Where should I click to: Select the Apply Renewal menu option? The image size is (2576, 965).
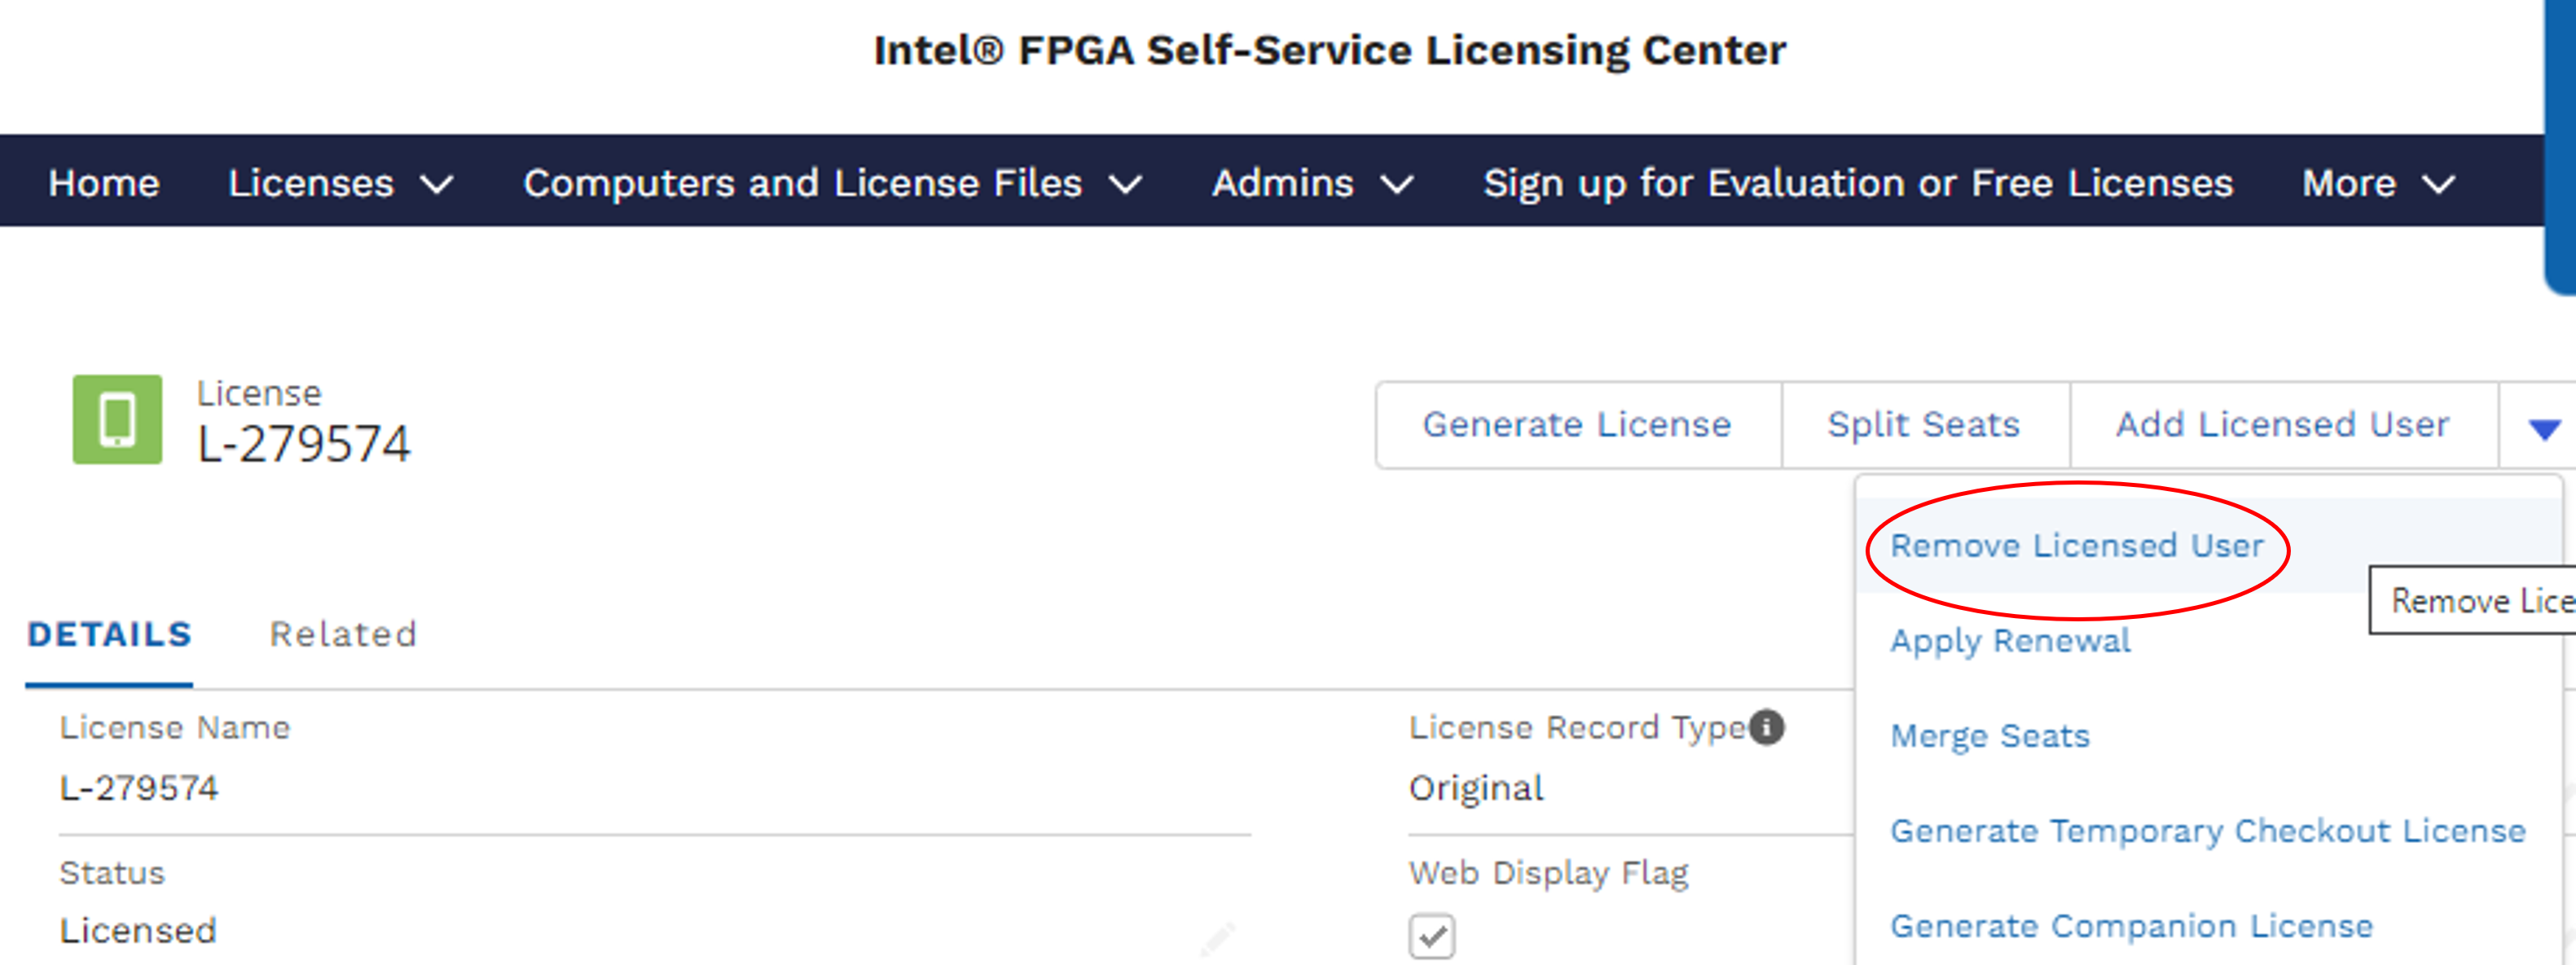(x=2010, y=640)
